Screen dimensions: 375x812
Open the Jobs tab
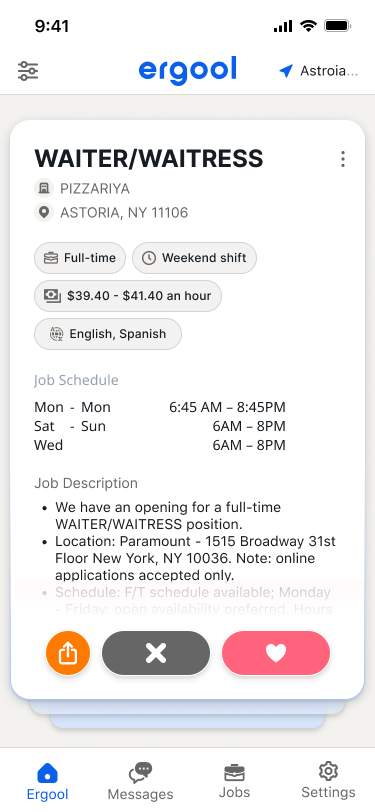[234, 781]
